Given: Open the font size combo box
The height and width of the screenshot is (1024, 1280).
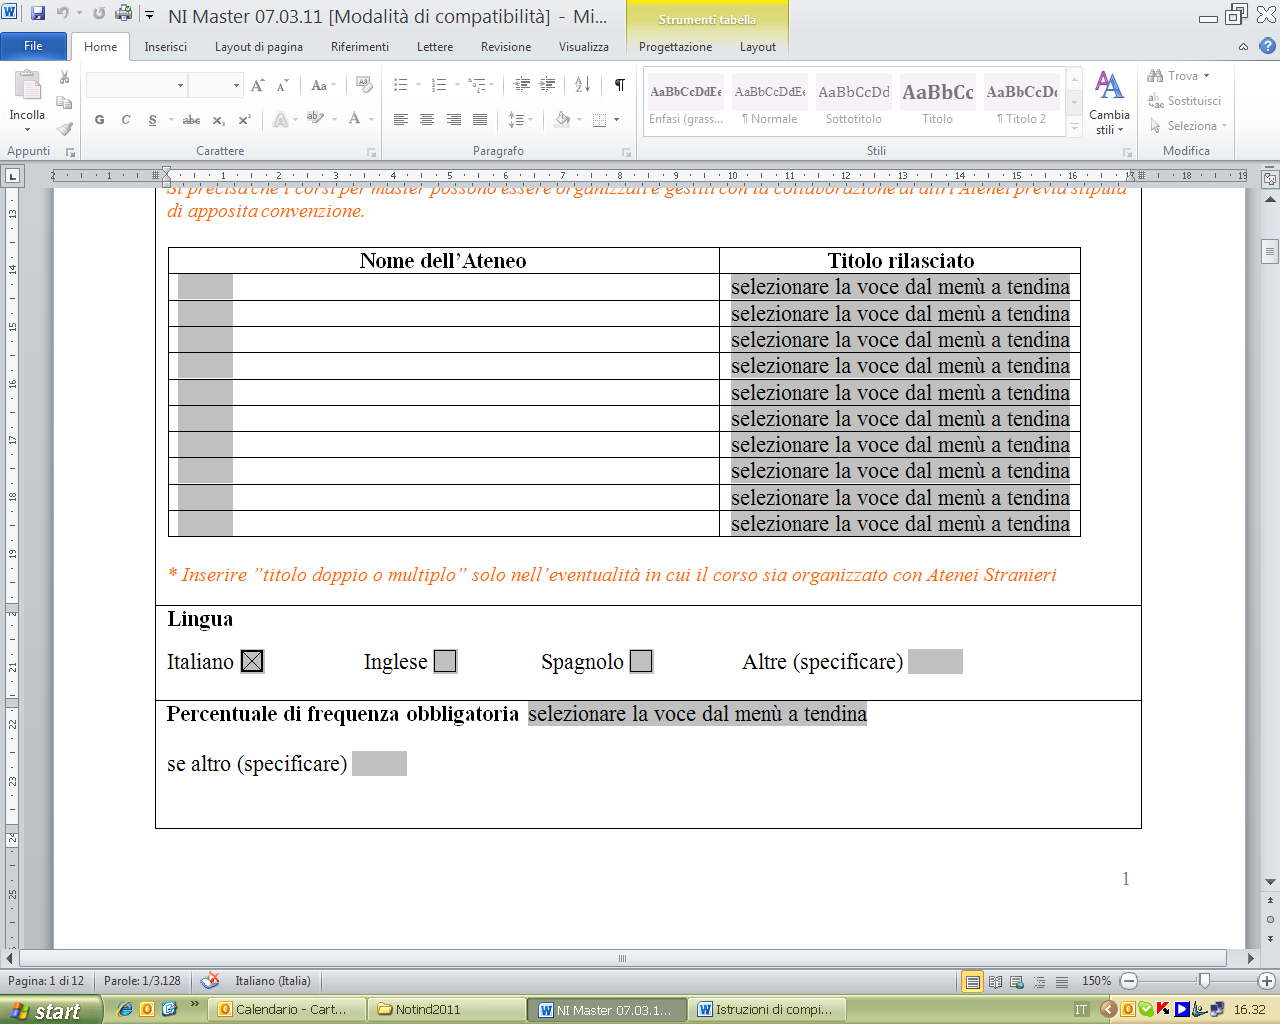Looking at the screenshot, I should (216, 85).
